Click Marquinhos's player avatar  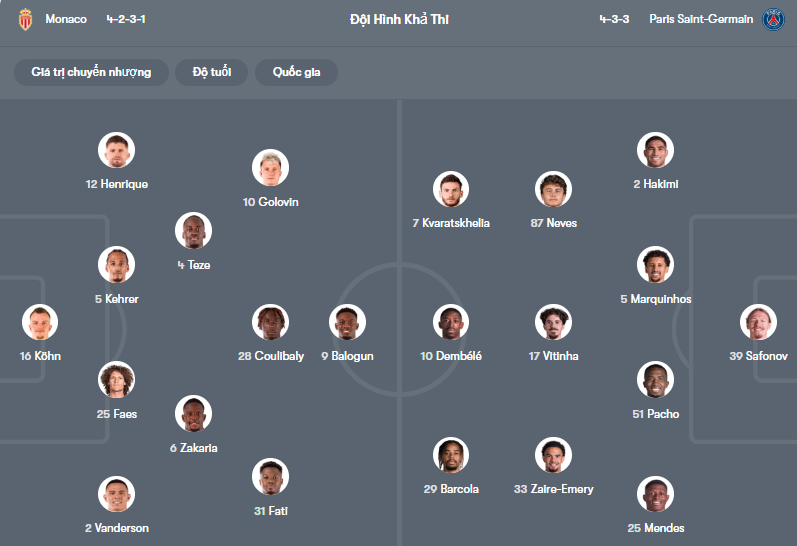tap(655, 265)
